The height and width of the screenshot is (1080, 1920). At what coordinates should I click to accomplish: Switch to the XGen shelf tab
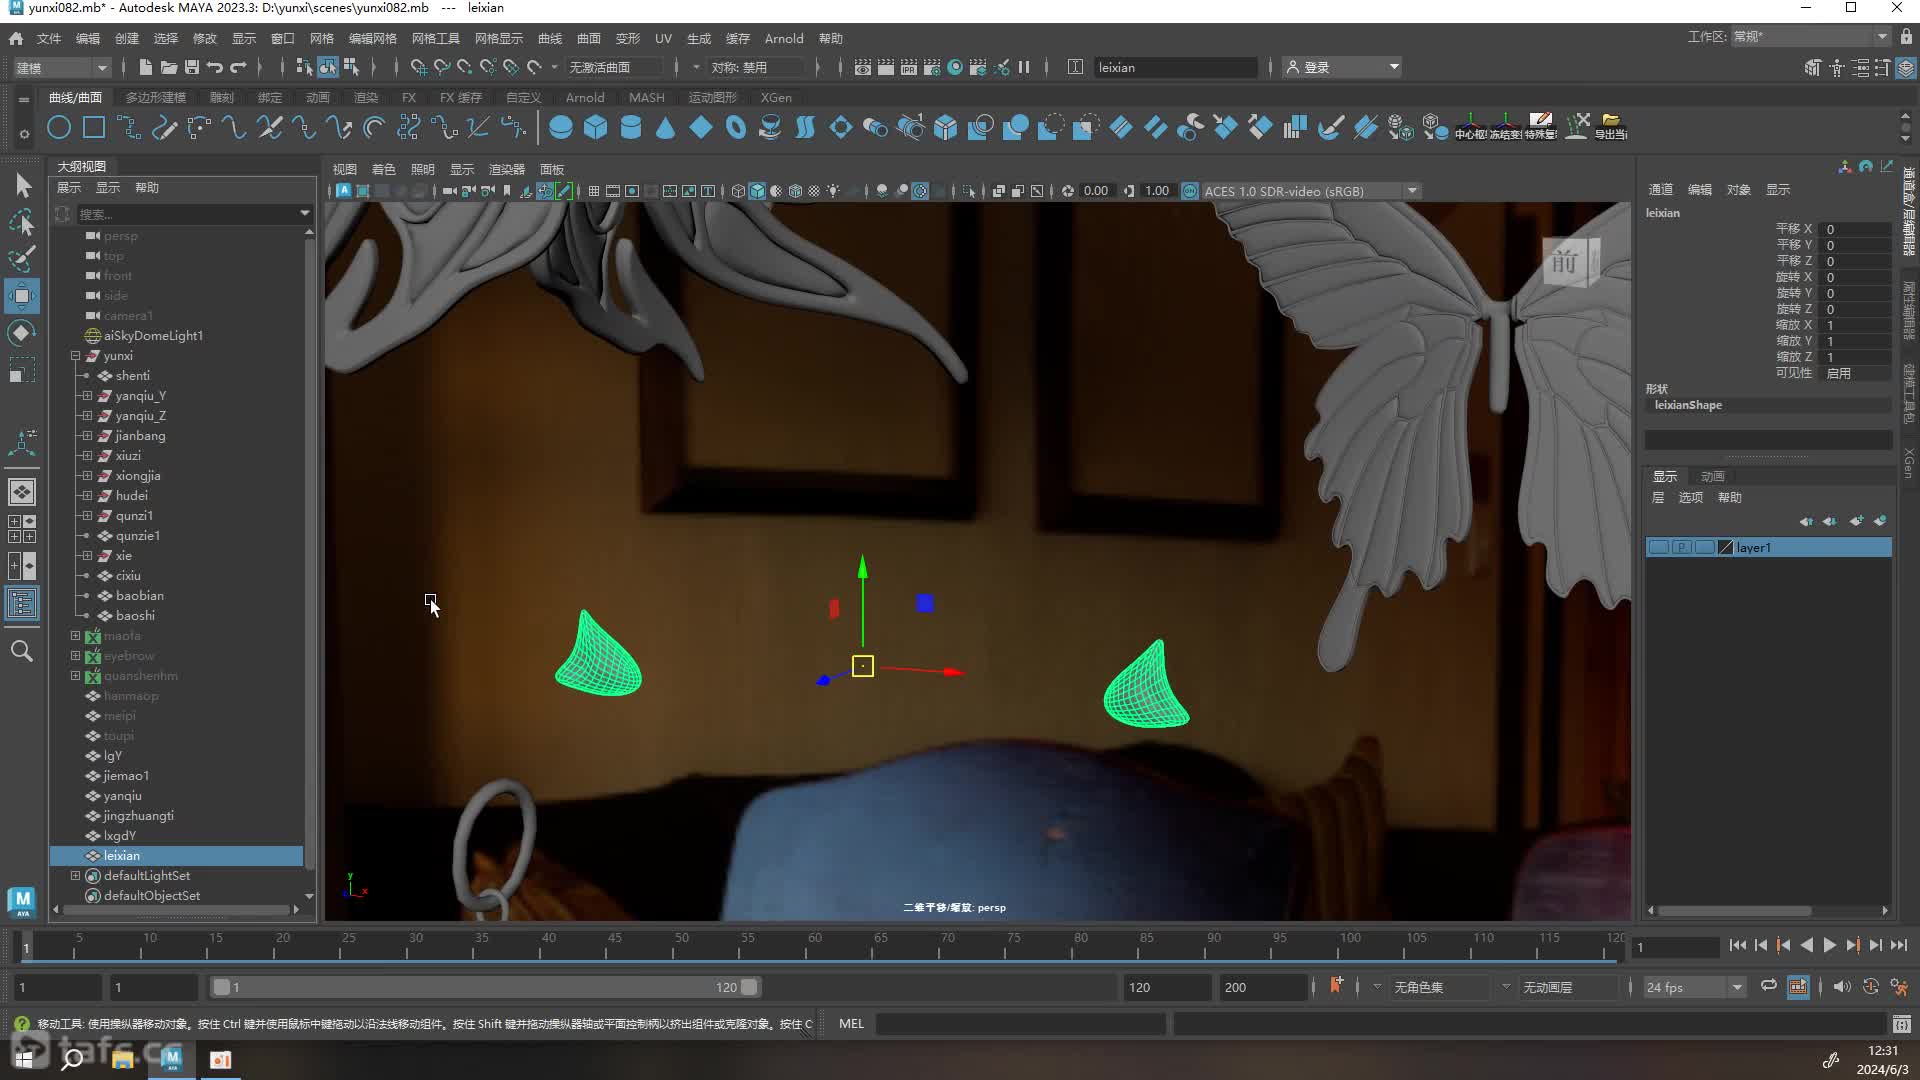point(775,97)
